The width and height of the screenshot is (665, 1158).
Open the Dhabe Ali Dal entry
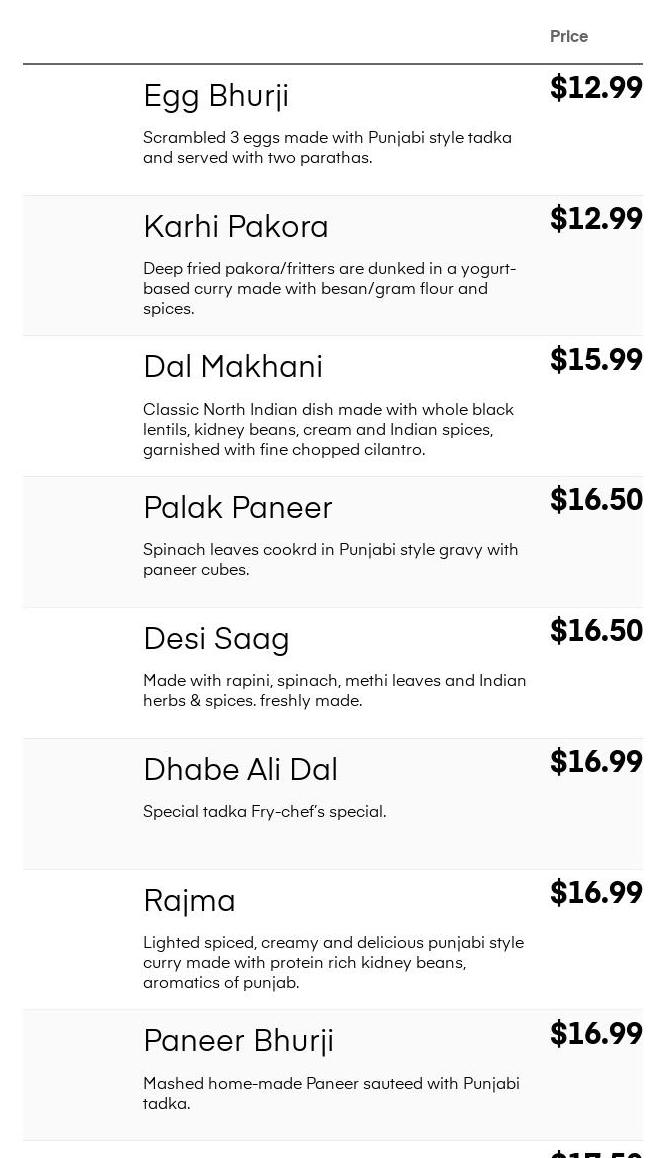pos(240,770)
